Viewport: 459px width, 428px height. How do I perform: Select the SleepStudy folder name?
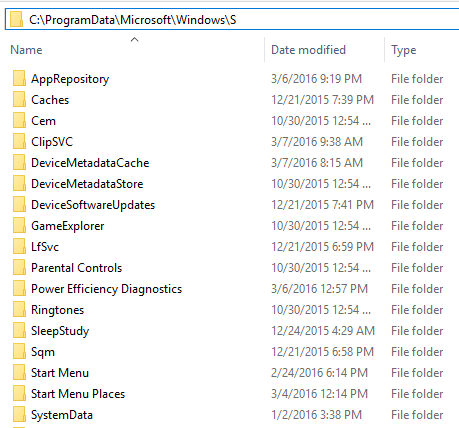click(60, 331)
